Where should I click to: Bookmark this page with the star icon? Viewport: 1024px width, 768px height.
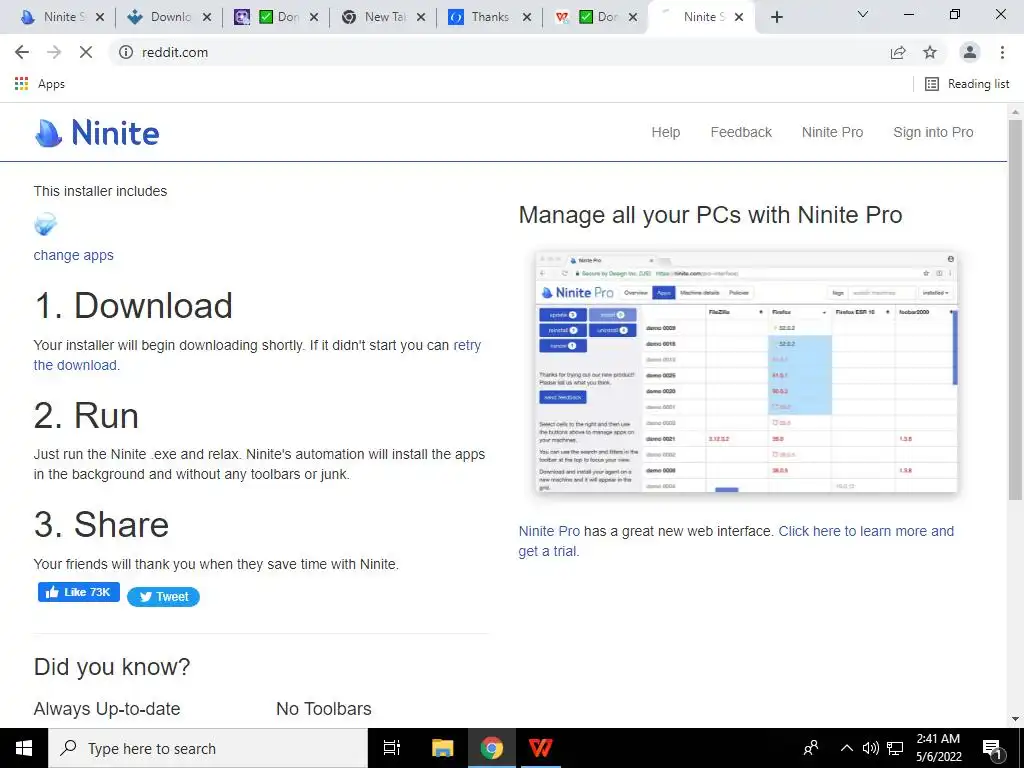click(x=930, y=52)
